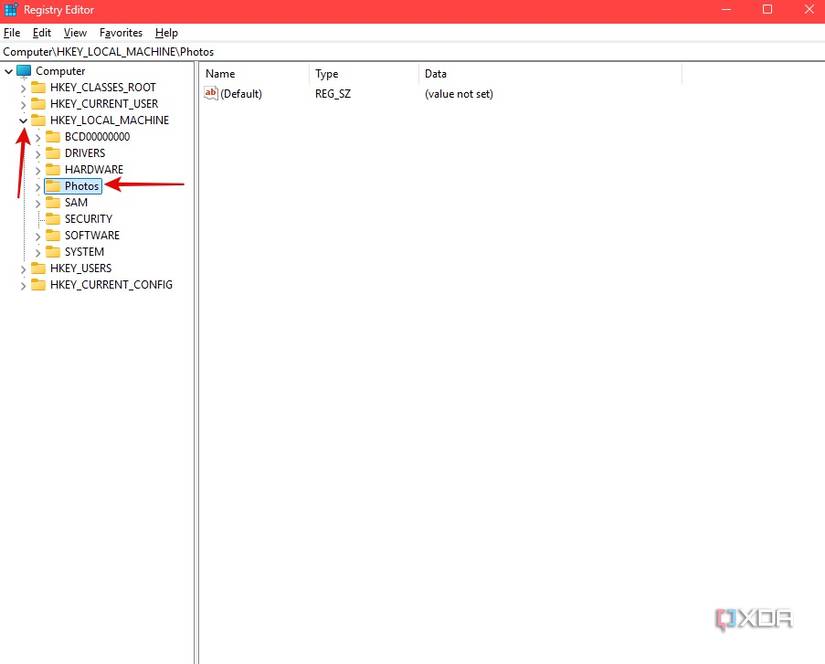Screen dimensions: 825x664
Task: Click the HKEY_CURRENT_USER folder icon
Action: pos(38,104)
